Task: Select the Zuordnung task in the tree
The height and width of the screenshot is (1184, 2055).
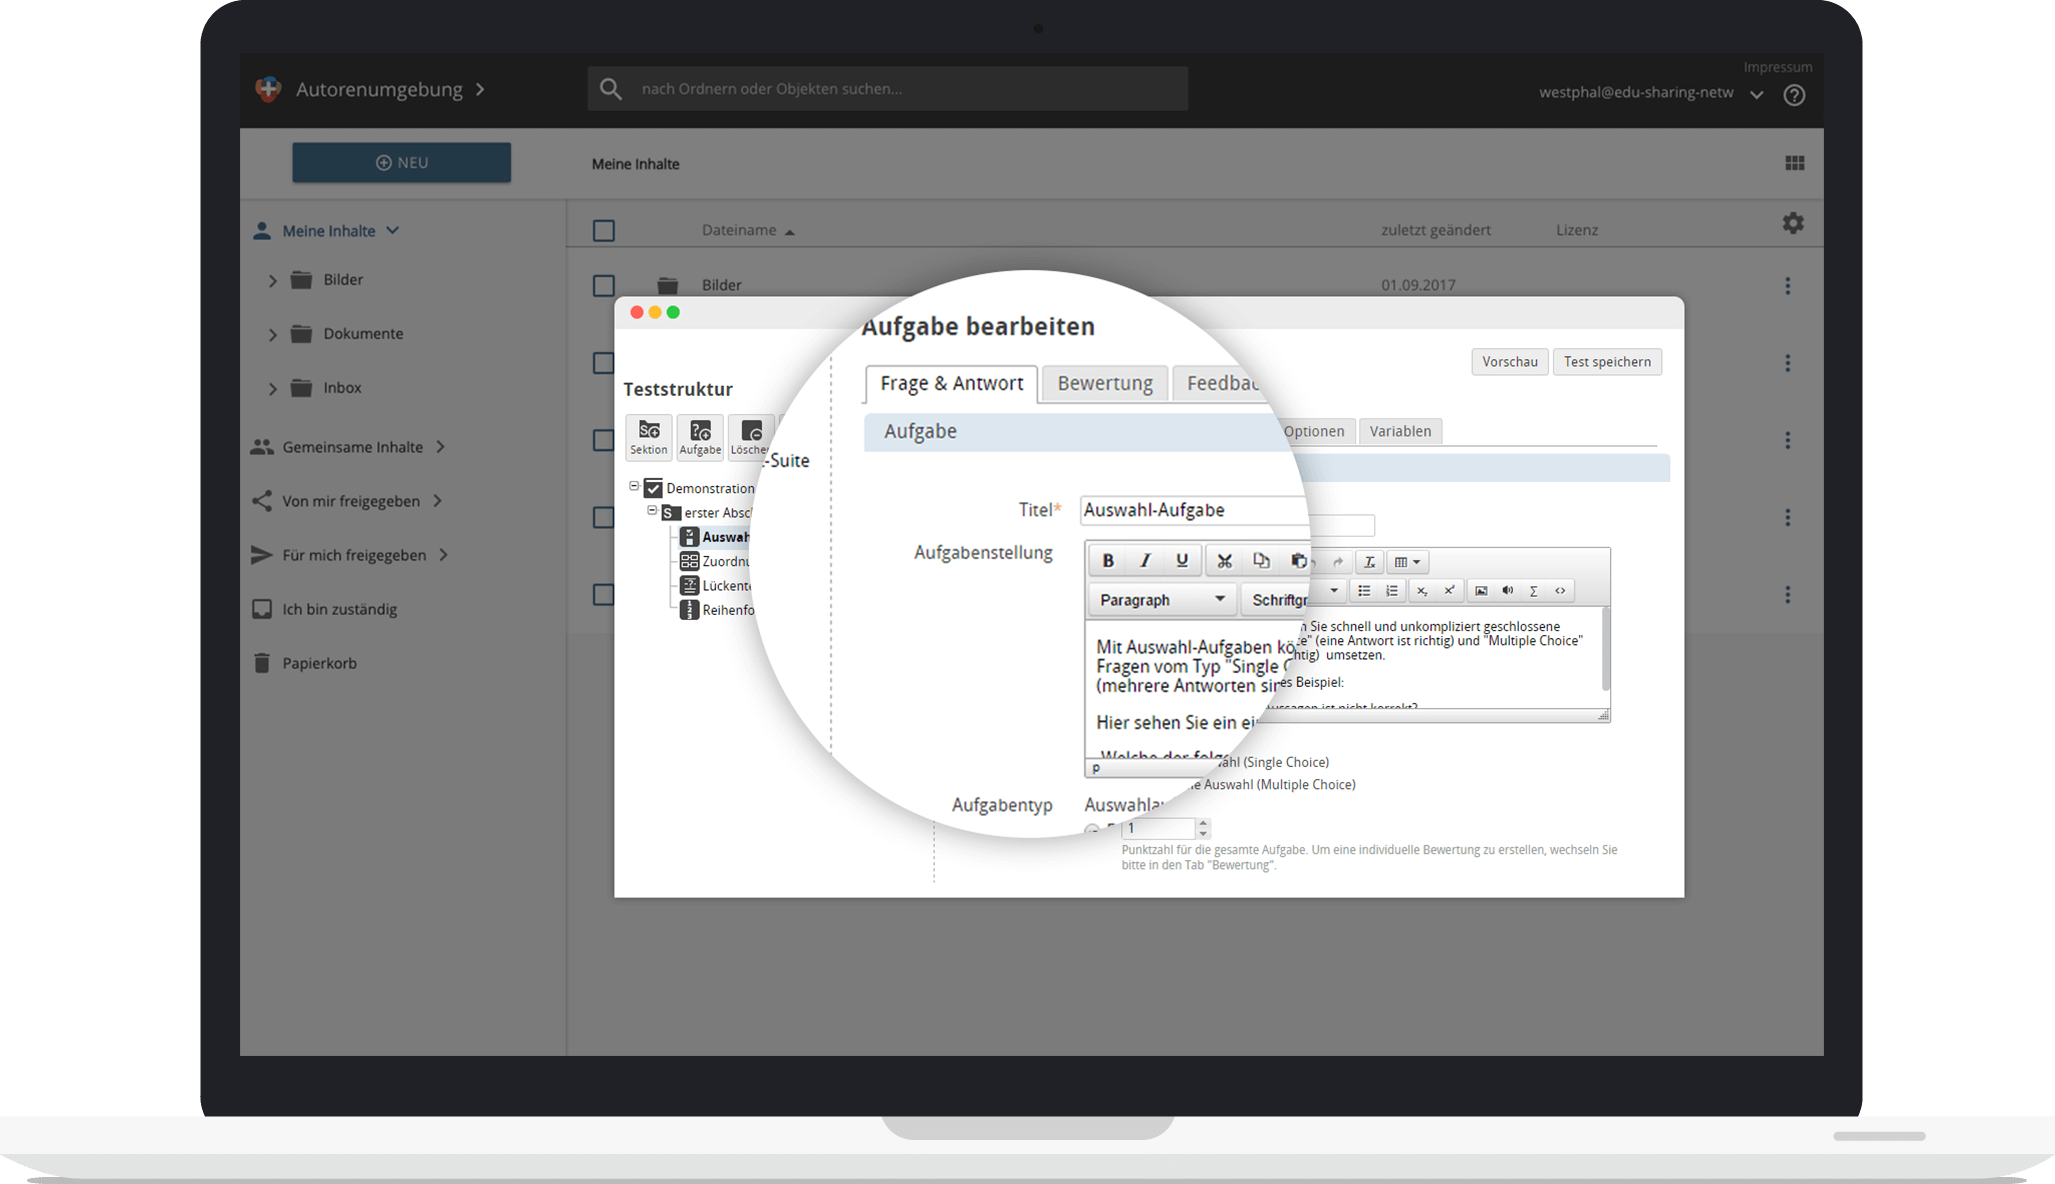Action: (x=714, y=561)
